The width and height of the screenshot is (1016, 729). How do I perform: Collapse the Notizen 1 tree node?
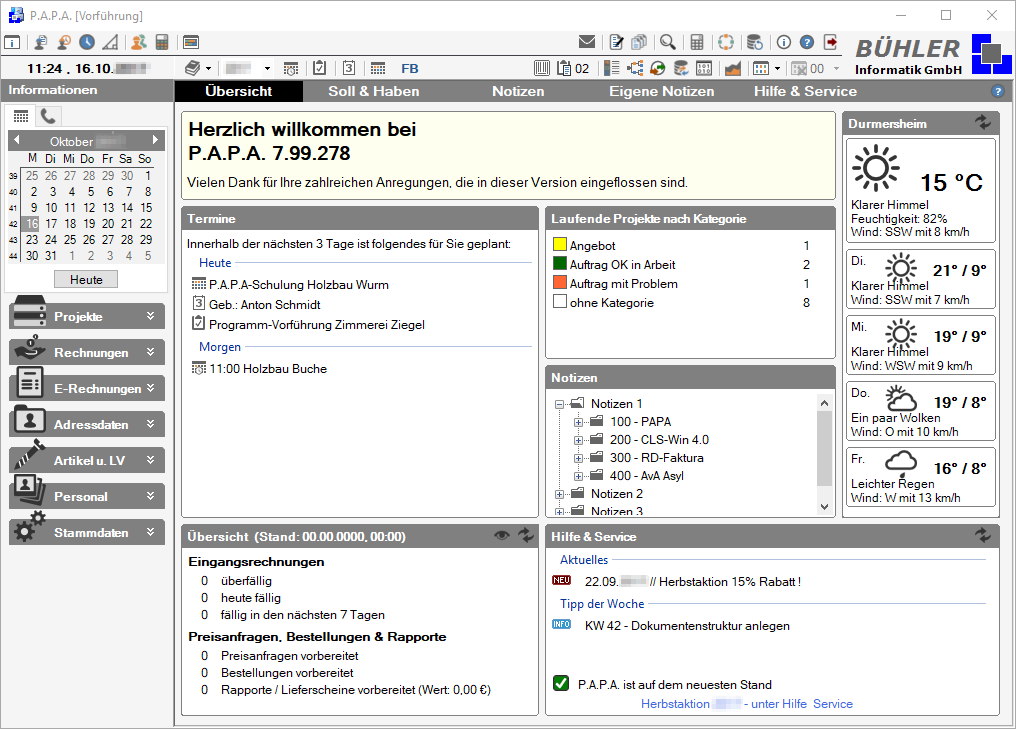pos(559,404)
